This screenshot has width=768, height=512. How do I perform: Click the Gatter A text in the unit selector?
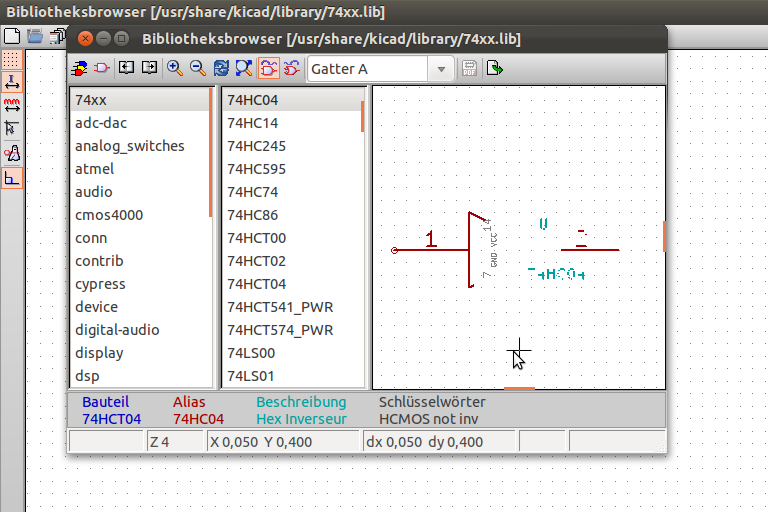point(339,69)
